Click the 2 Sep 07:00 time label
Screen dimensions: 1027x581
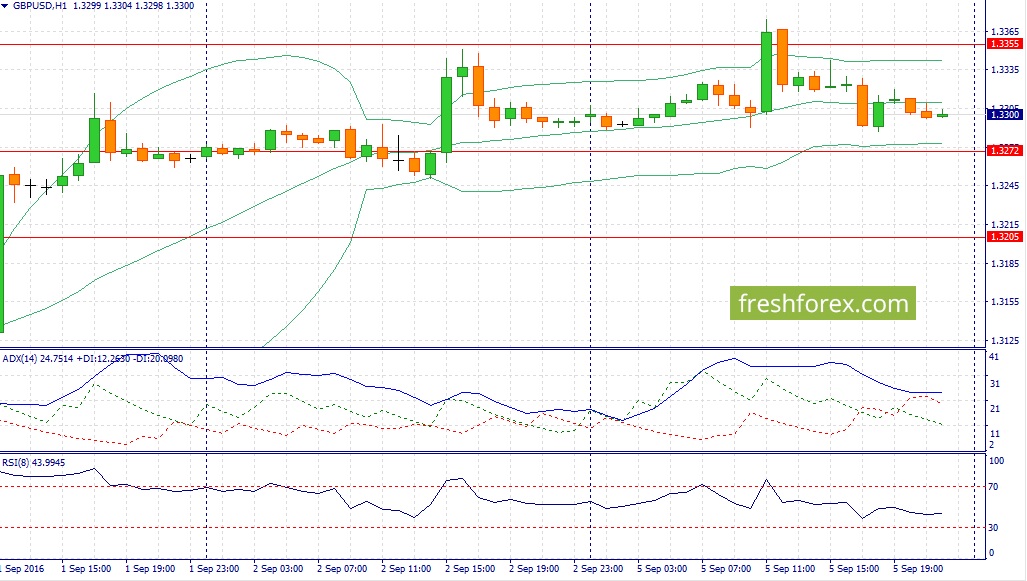[342, 569]
